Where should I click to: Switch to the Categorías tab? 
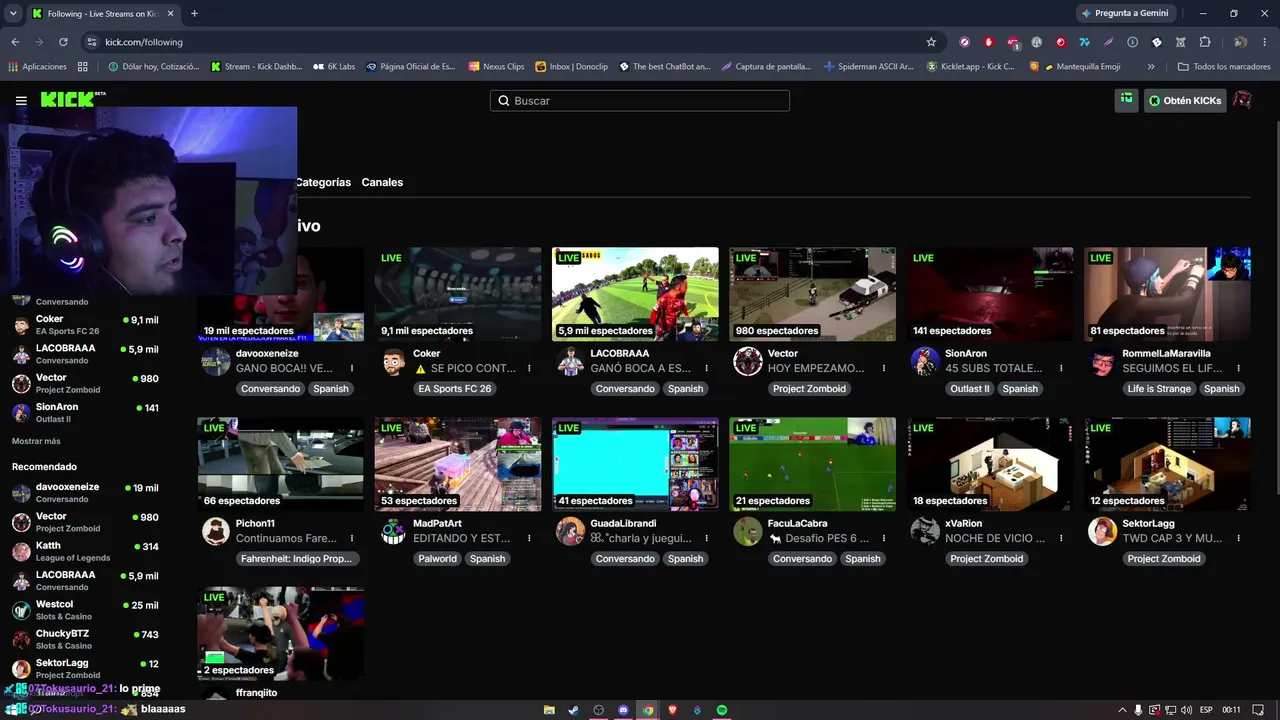pos(323,182)
